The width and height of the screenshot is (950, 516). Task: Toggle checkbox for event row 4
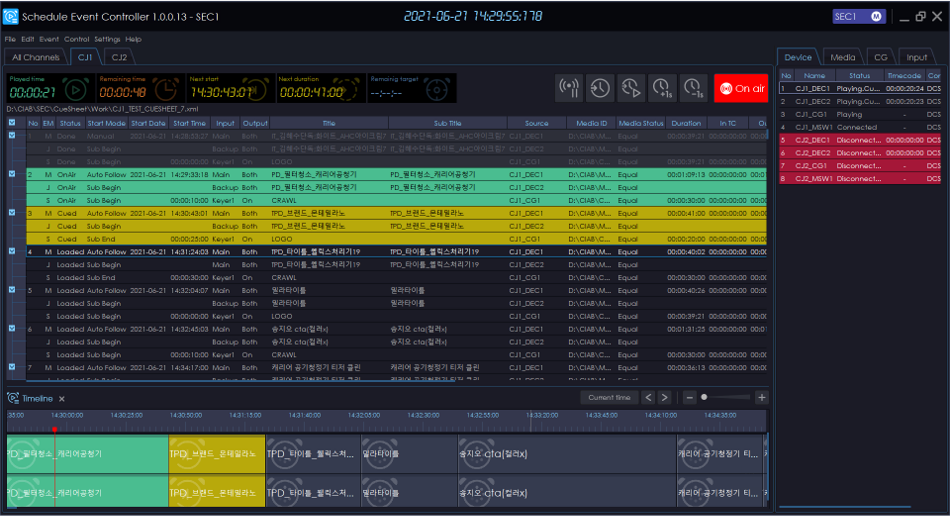coord(12,251)
